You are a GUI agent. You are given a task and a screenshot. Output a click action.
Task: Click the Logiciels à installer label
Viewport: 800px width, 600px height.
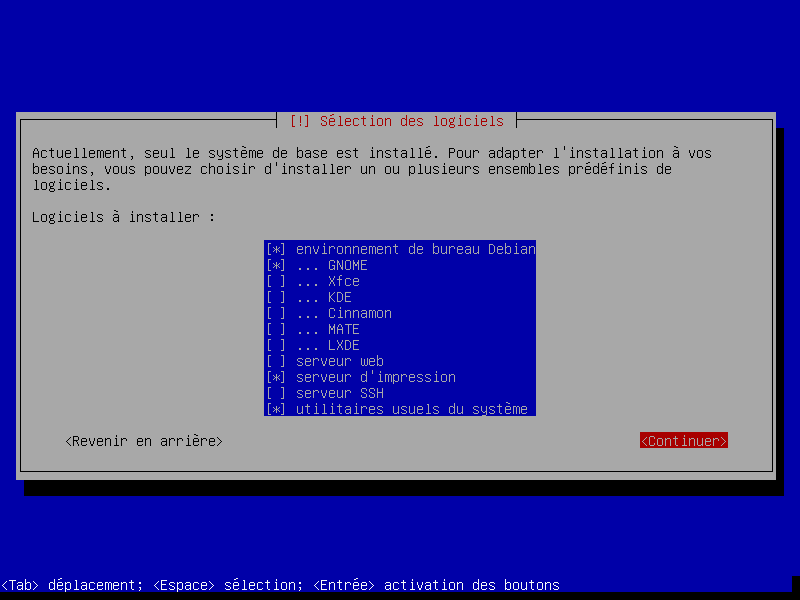(x=123, y=217)
